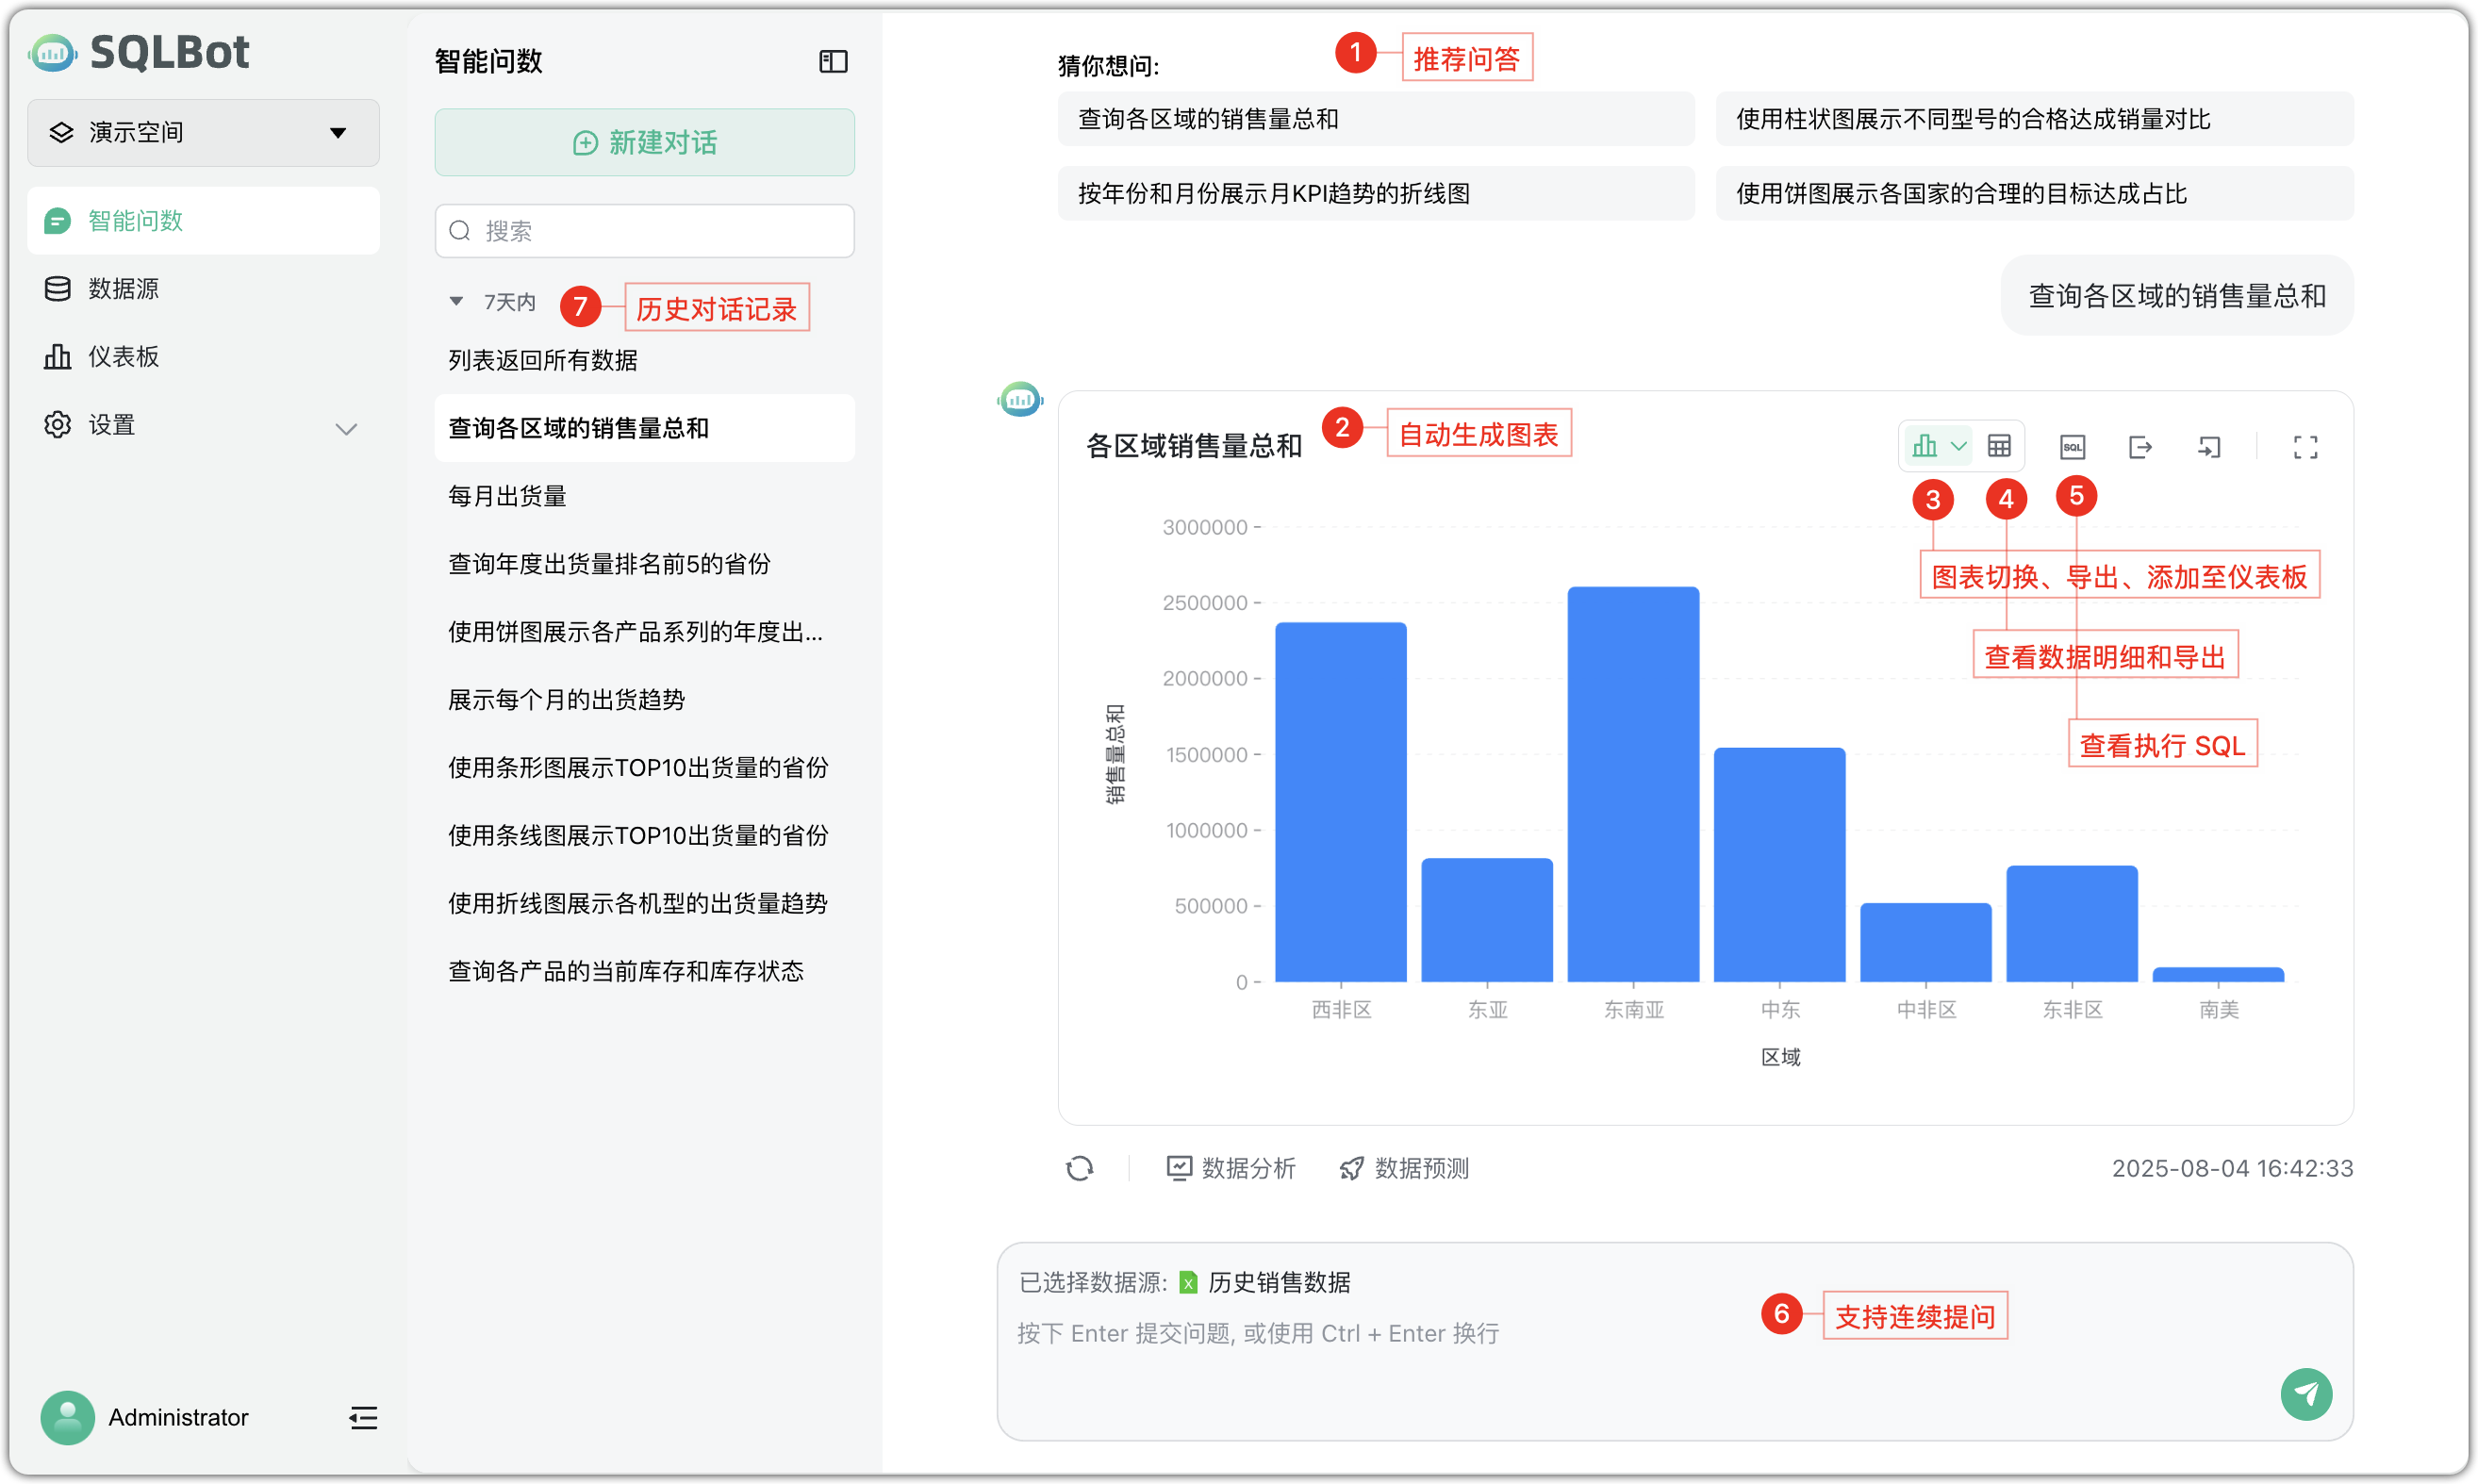
Task: Export the generated chart
Action: pos(2140,447)
